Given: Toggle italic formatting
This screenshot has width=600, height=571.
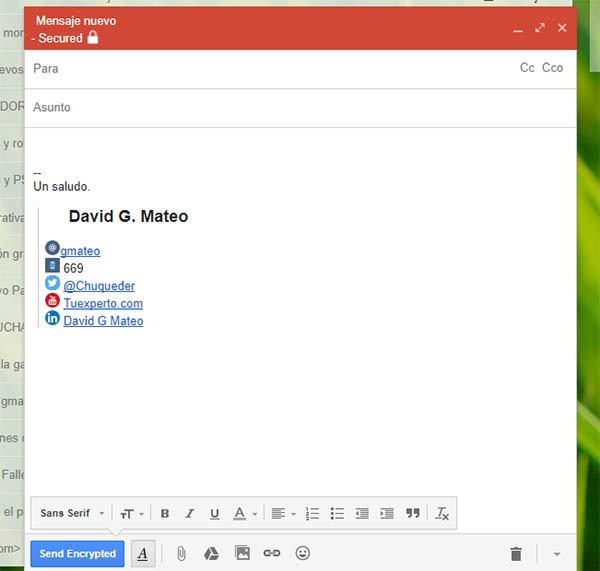Looking at the screenshot, I should [189, 514].
